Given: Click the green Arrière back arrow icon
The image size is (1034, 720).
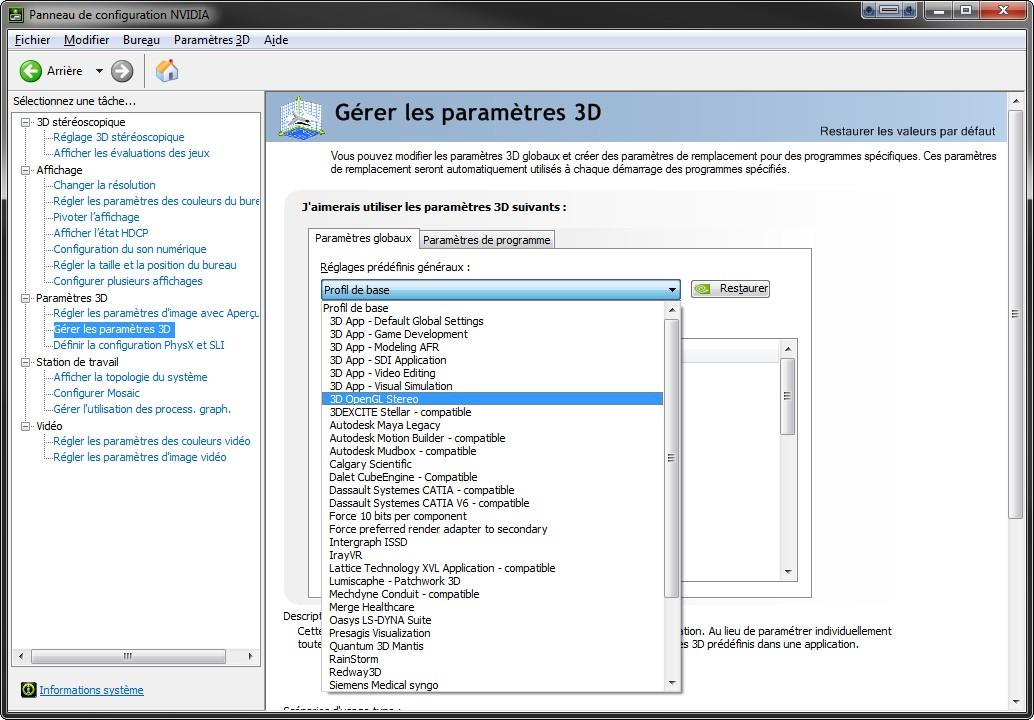Looking at the screenshot, I should (x=31, y=71).
